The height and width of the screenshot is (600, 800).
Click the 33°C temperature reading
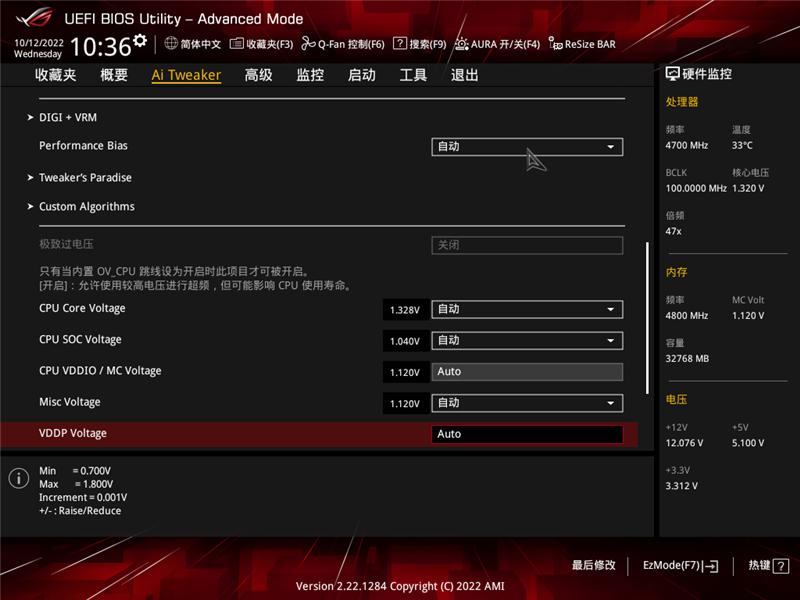click(742, 145)
